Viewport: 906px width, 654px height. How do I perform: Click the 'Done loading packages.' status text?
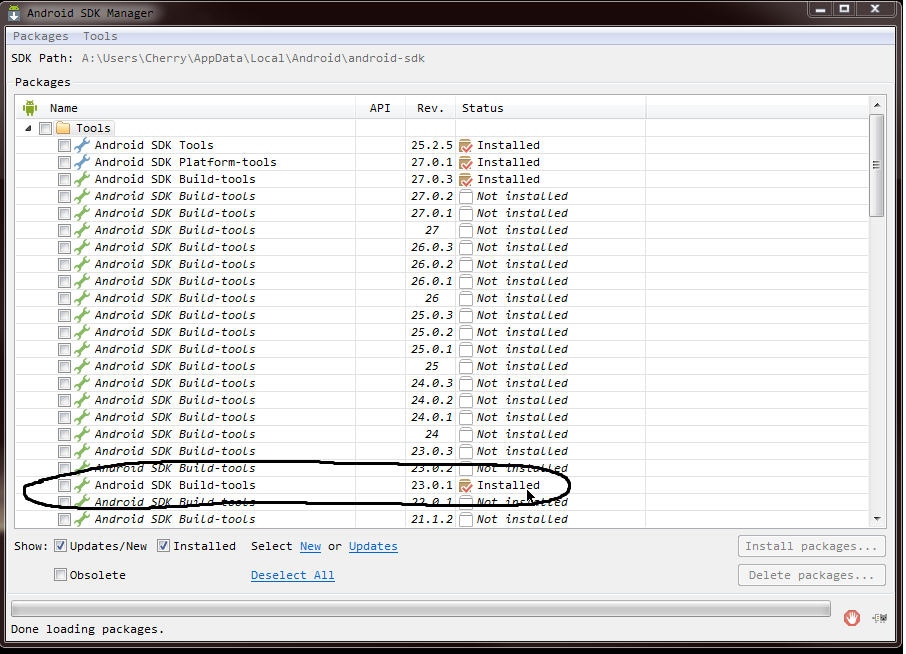coord(87,629)
